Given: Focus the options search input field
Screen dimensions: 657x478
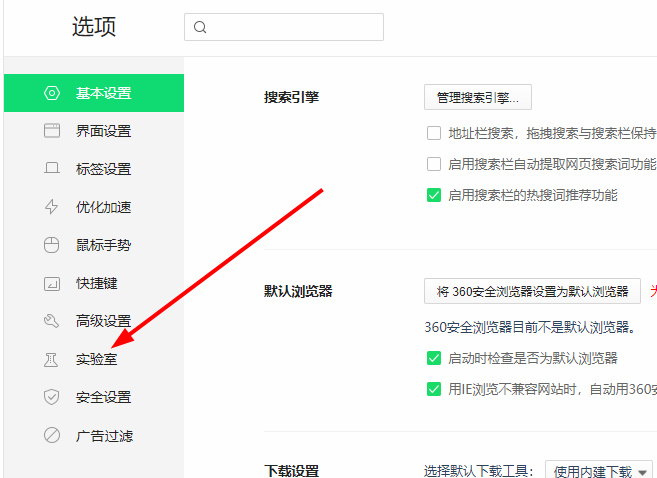Looking at the screenshot, I should [290, 28].
